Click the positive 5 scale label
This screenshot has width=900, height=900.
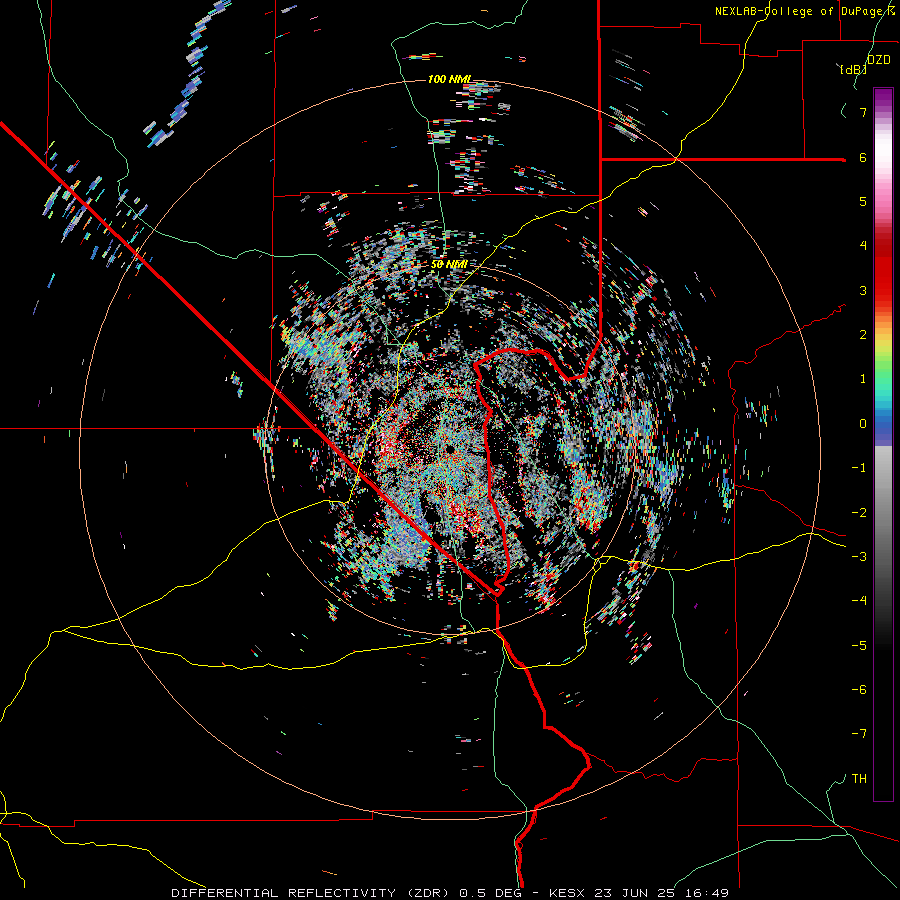coord(863,201)
